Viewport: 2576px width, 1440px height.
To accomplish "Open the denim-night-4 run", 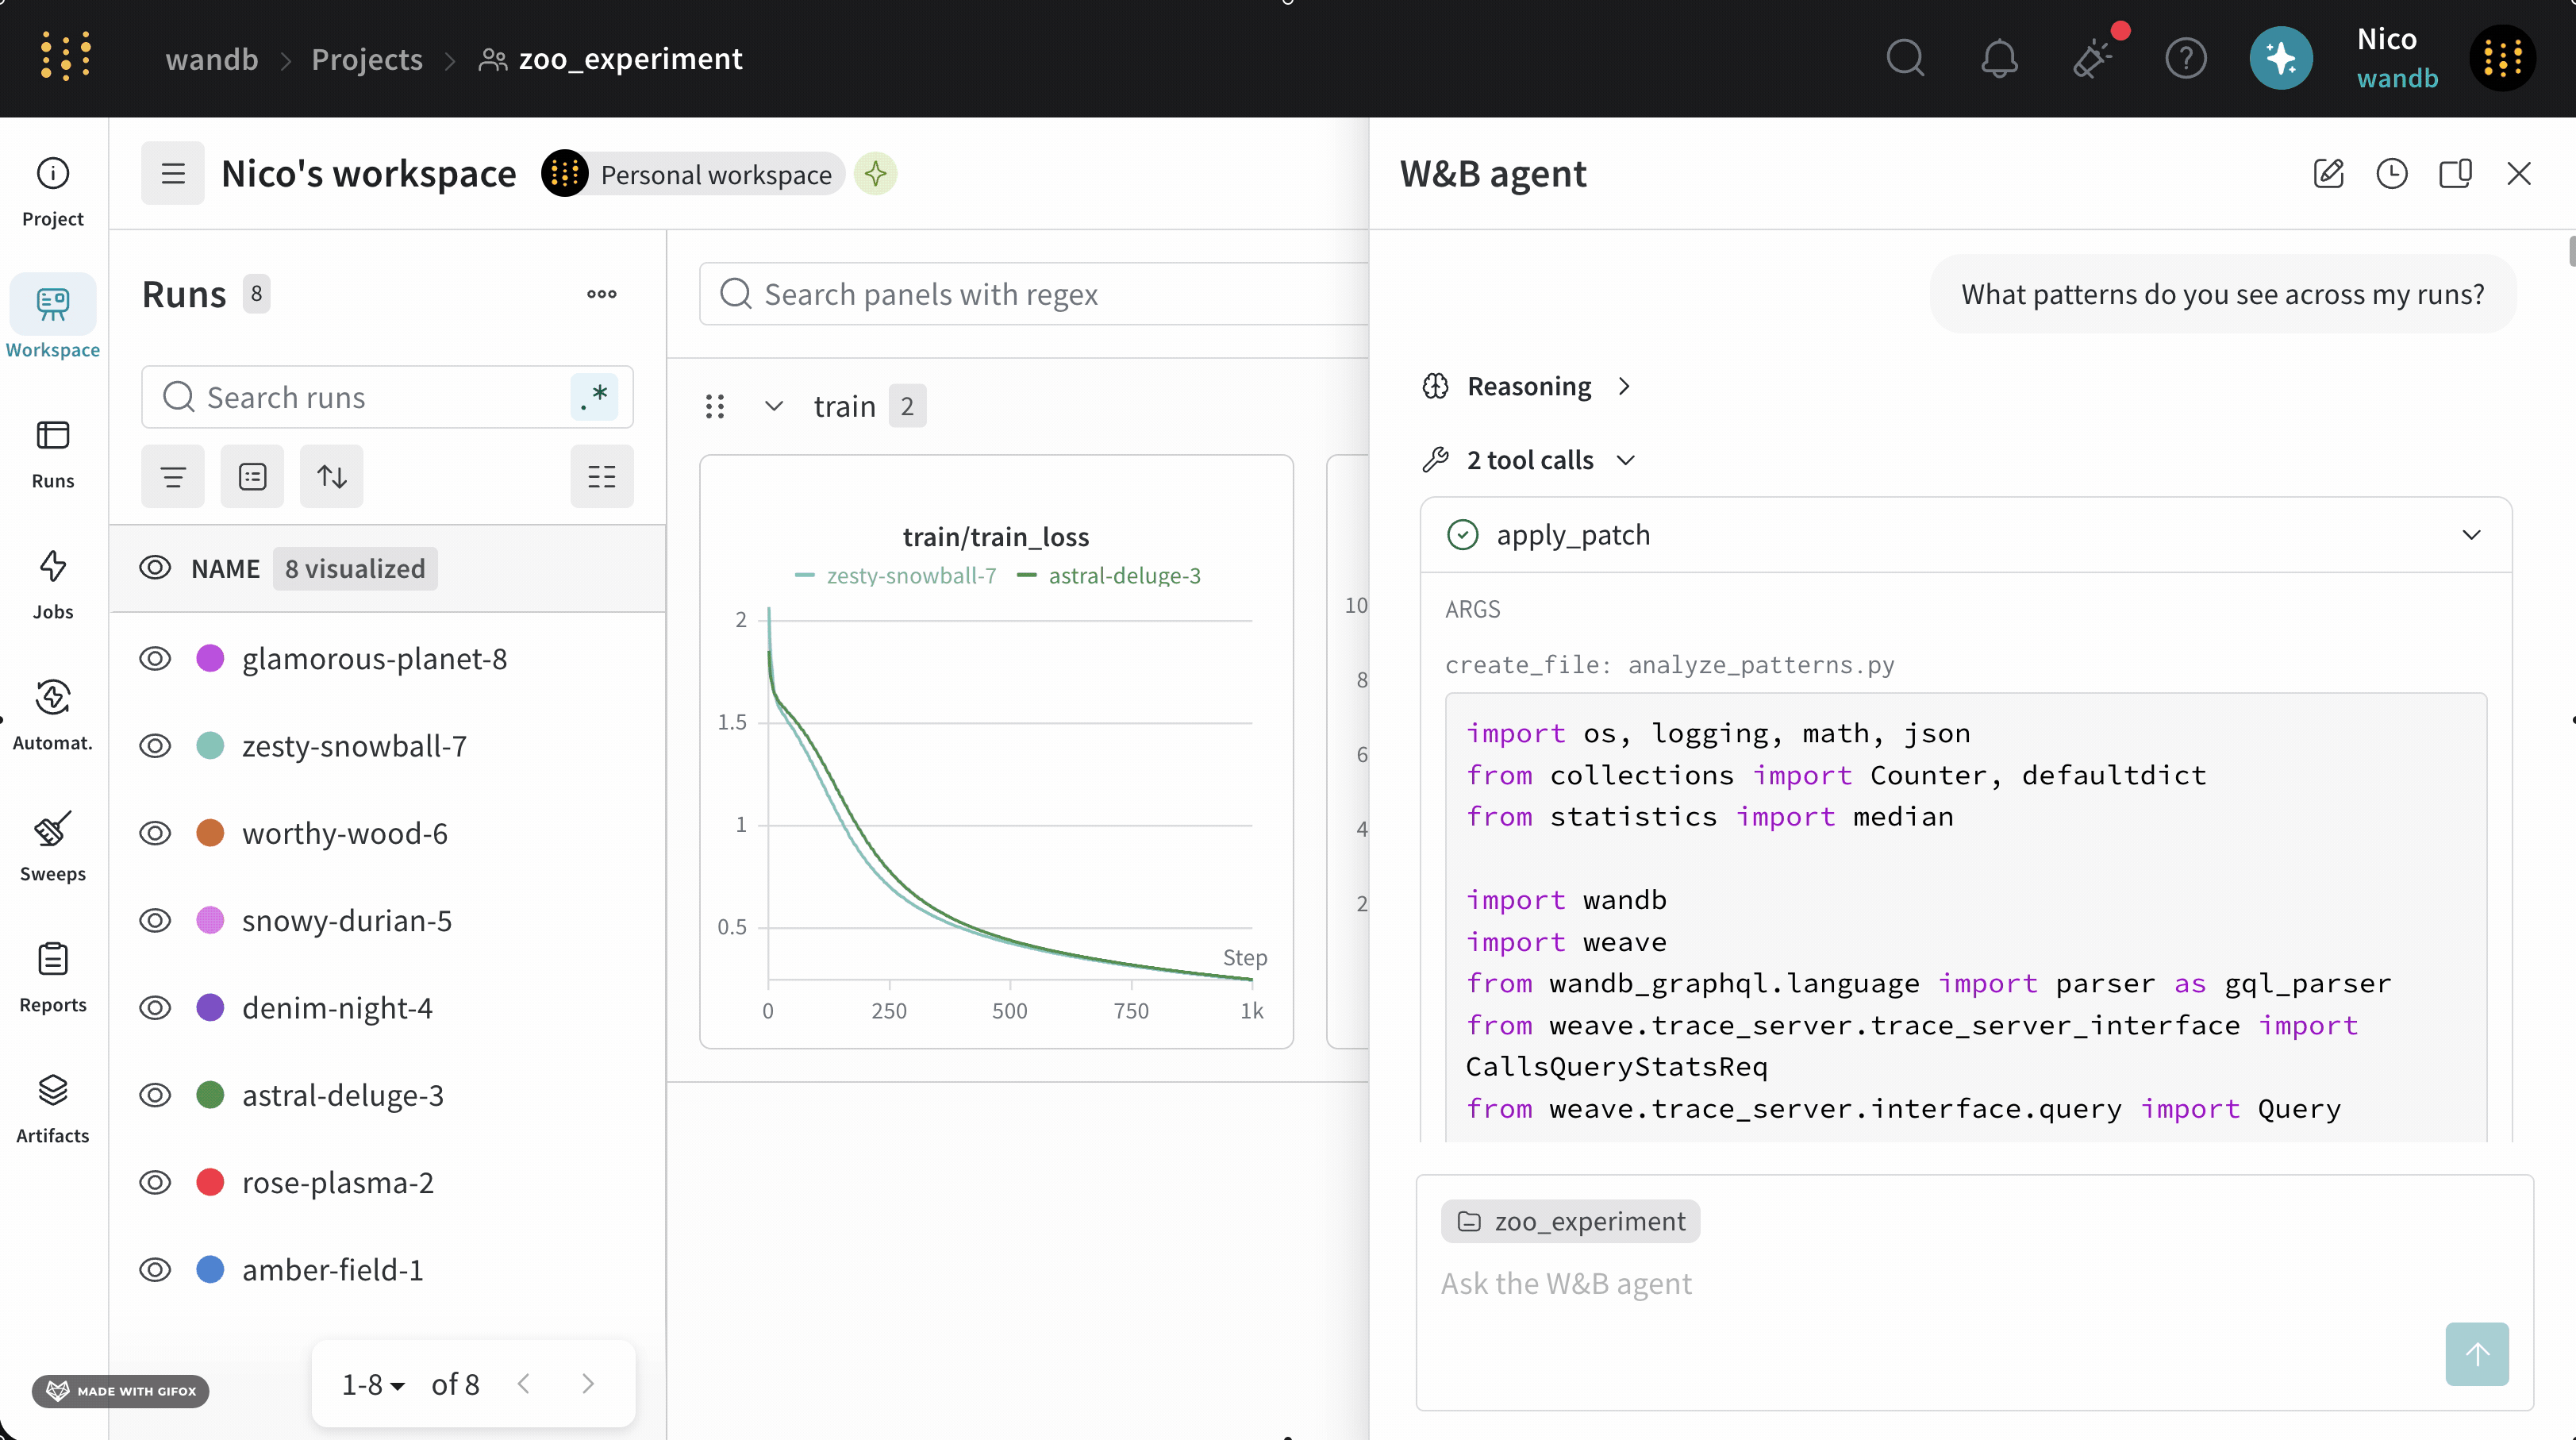I will [337, 1007].
